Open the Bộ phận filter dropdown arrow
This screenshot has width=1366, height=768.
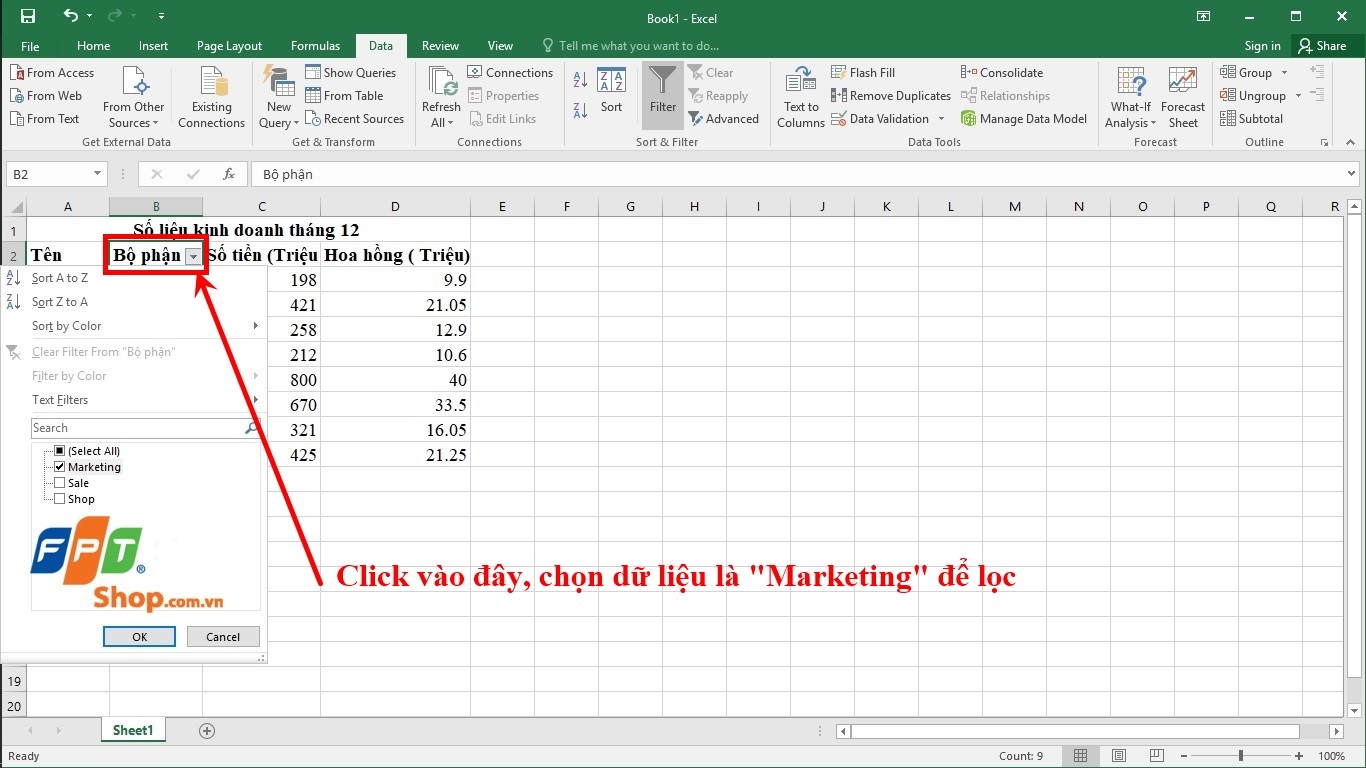[x=193, y=256]
